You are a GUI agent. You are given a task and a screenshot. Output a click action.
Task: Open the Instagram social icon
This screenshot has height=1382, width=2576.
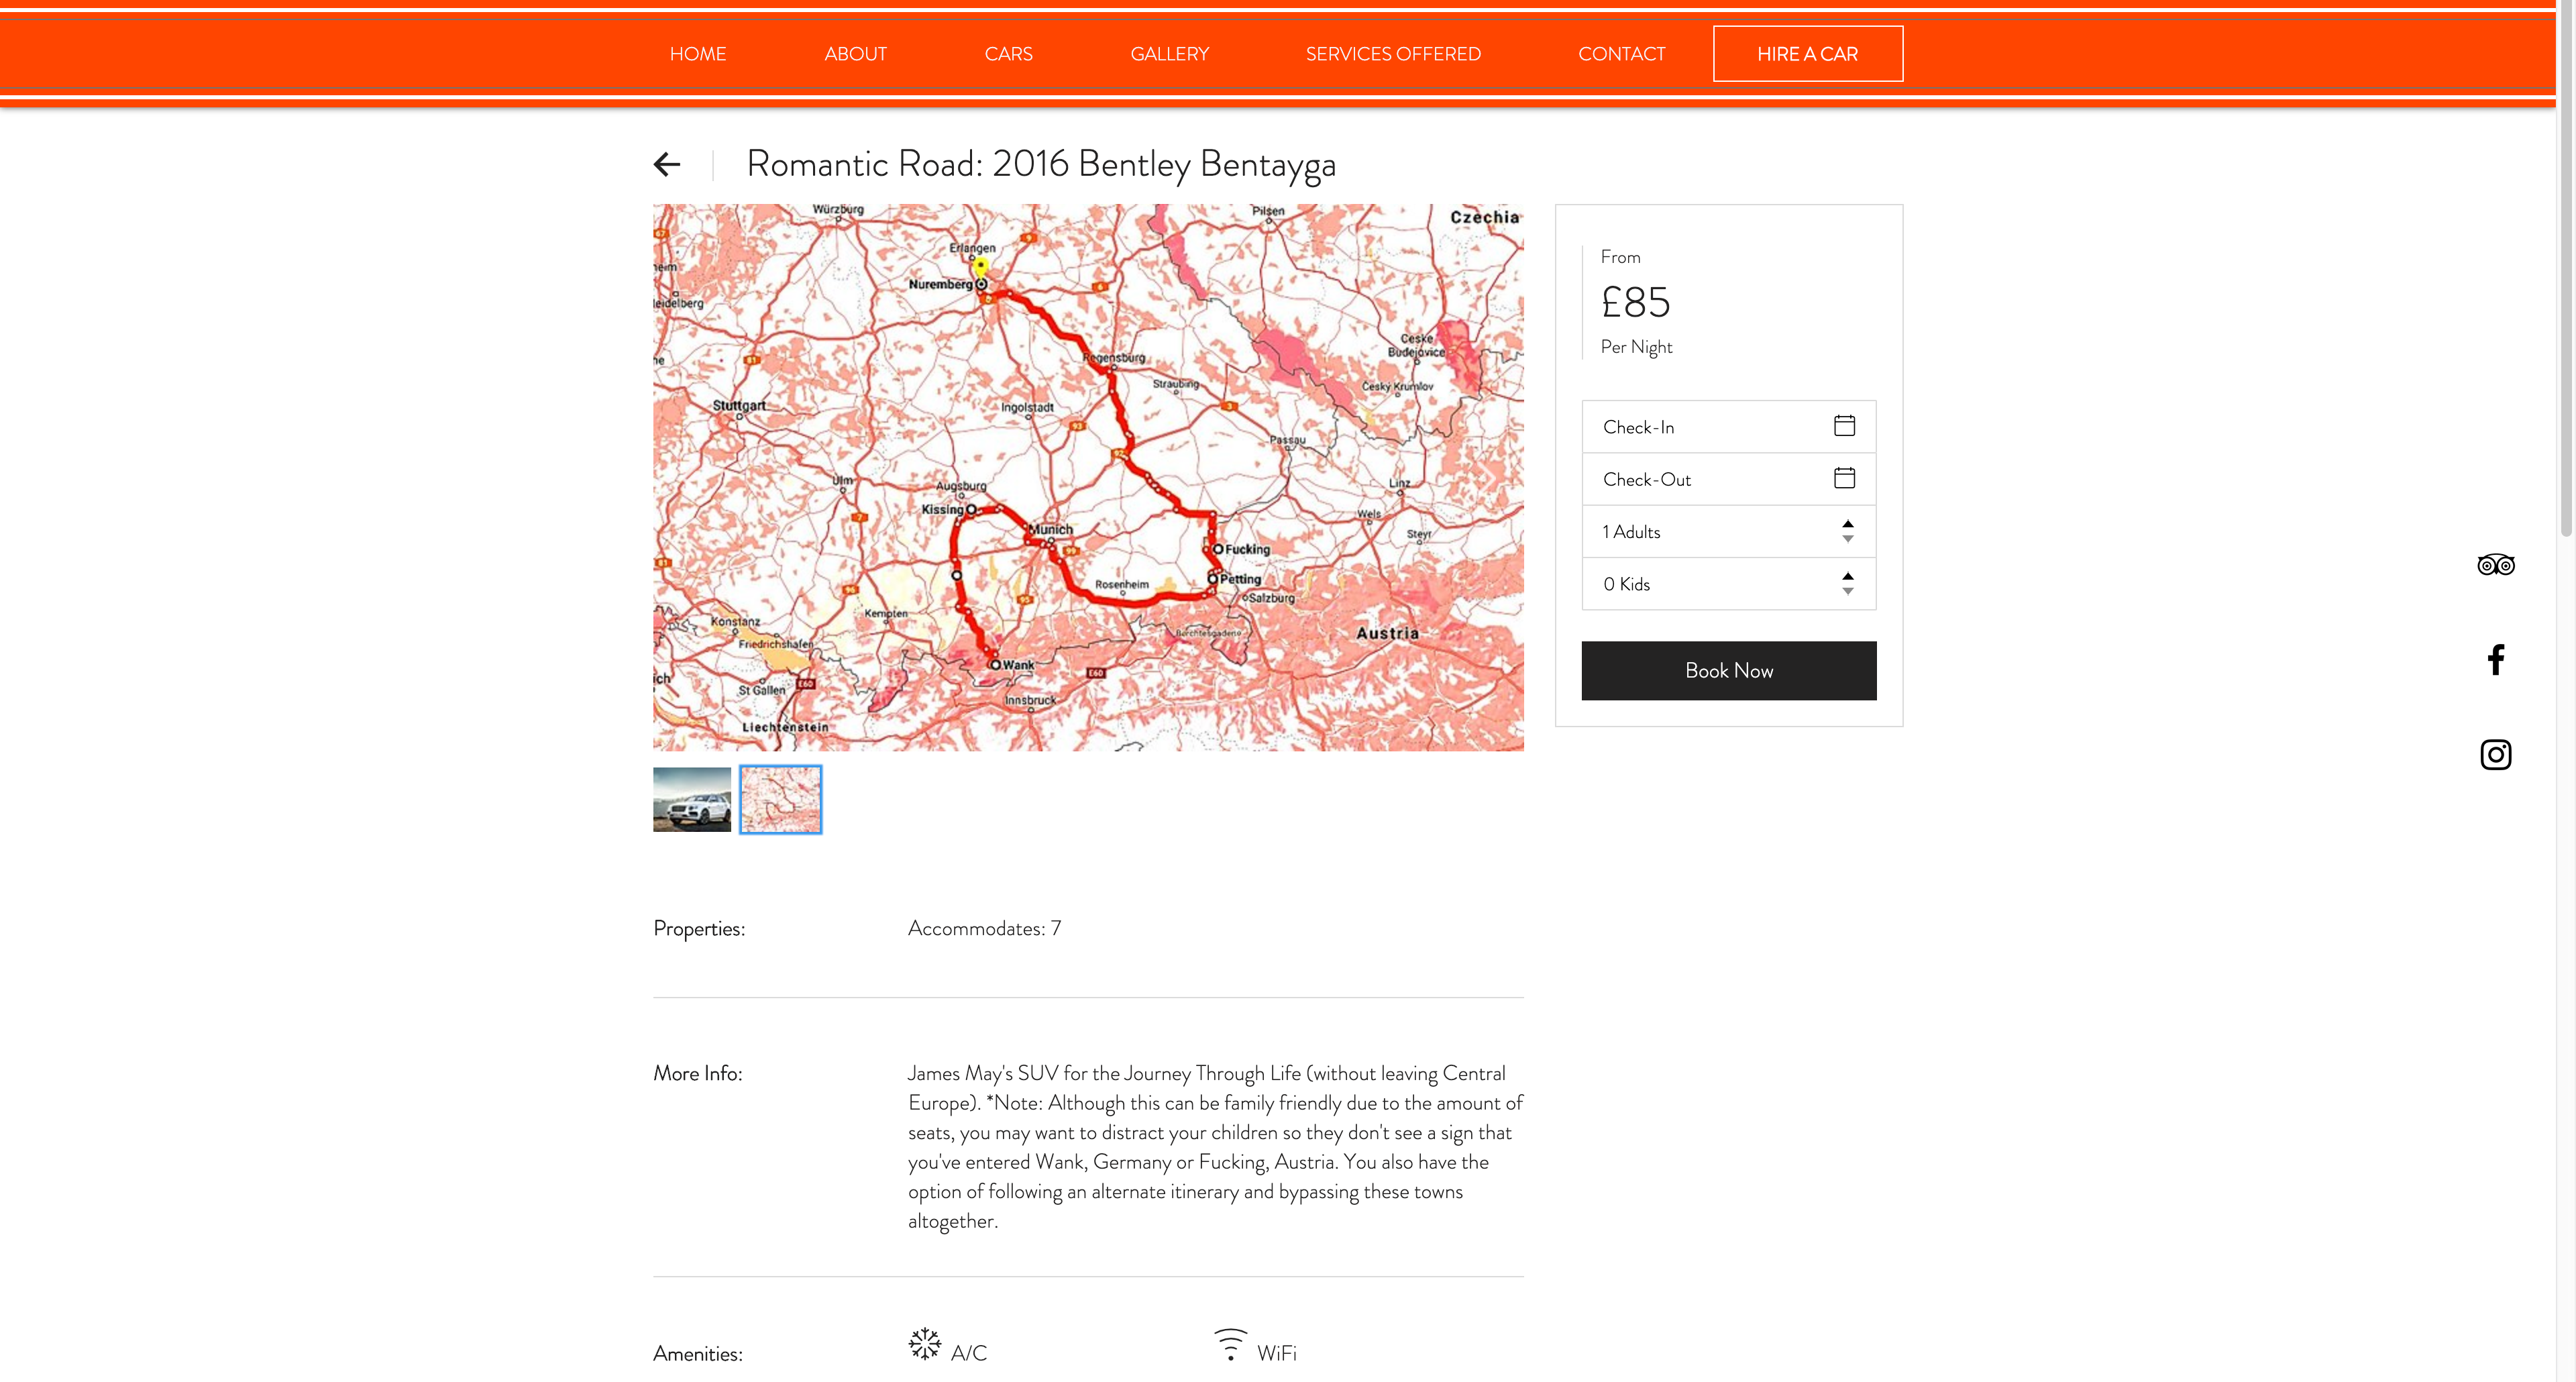click(2495, 754)
